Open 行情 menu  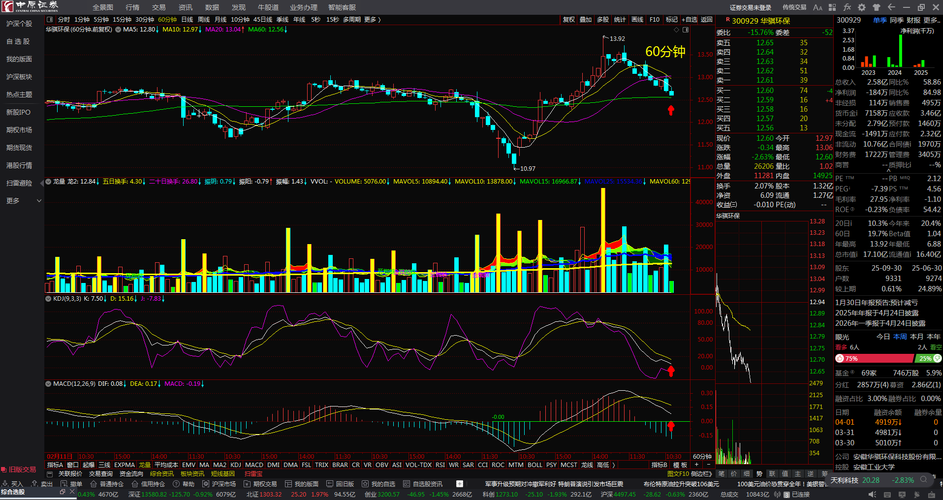[132, 7]
